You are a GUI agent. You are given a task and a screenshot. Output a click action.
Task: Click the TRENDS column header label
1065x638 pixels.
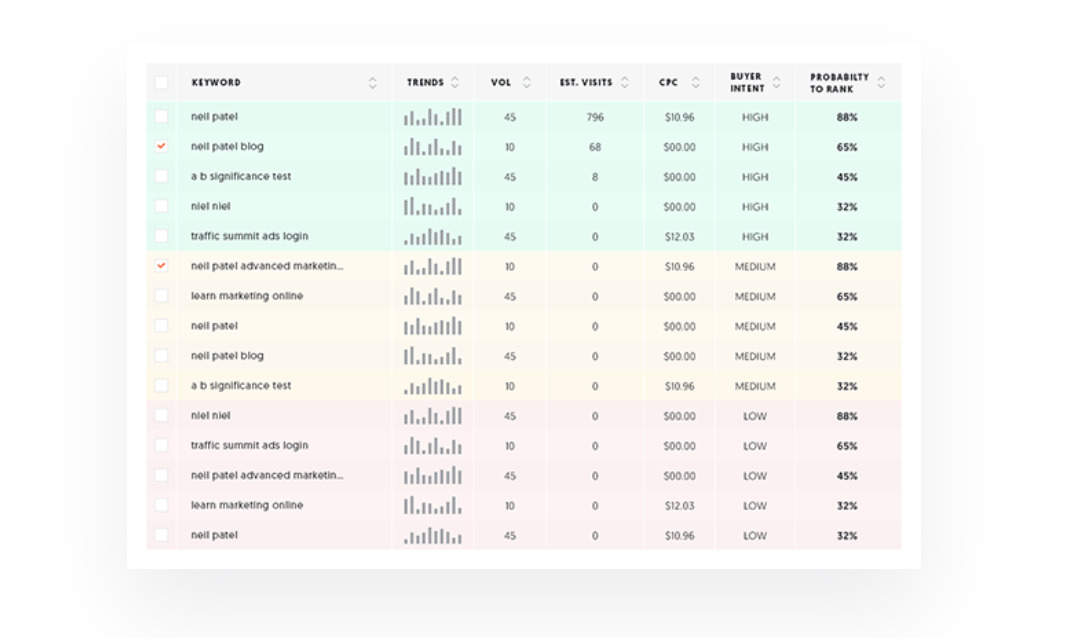pos(425,83)
